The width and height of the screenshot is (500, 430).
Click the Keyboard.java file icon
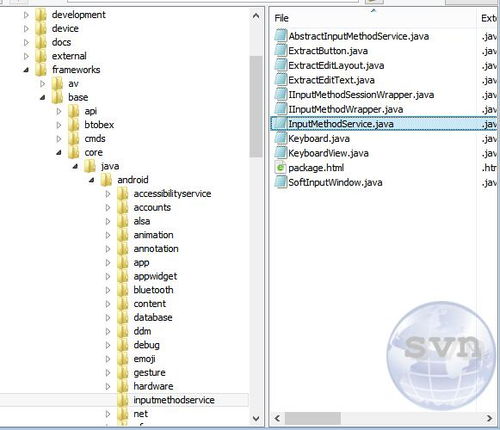pyautogui.click(x=281, y=138)
